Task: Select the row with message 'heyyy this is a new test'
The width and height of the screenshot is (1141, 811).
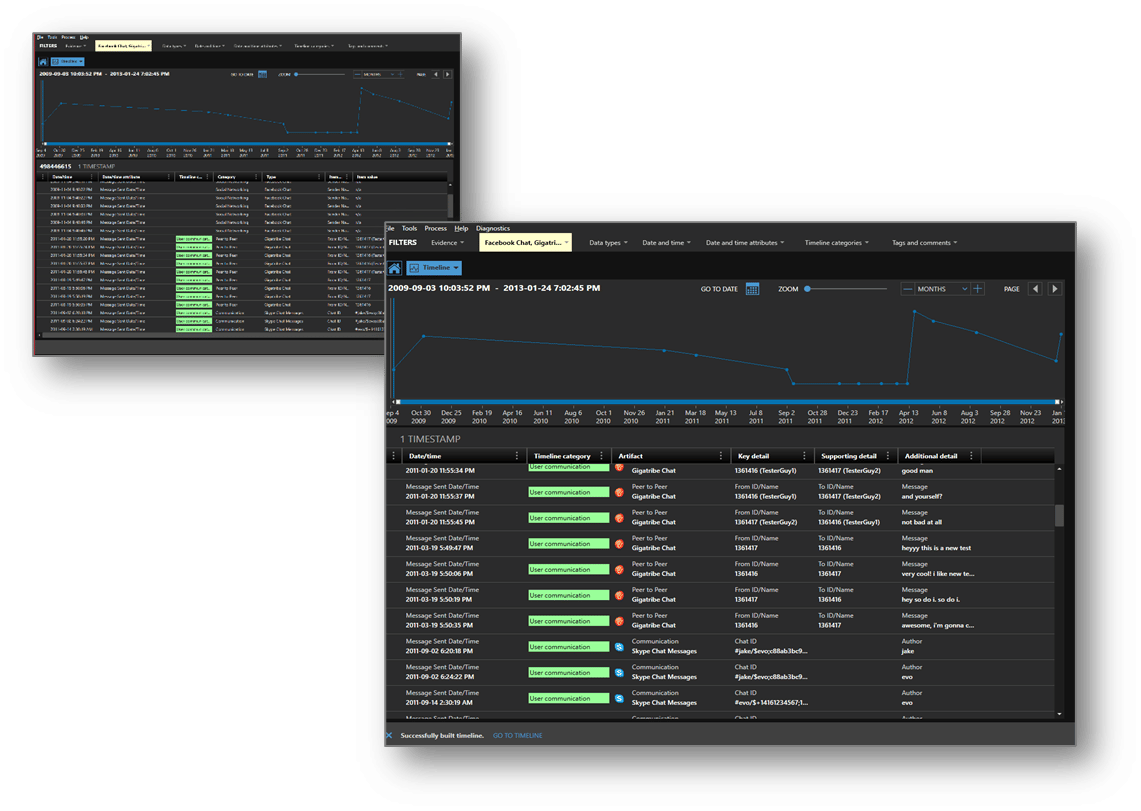Action: 720,544
